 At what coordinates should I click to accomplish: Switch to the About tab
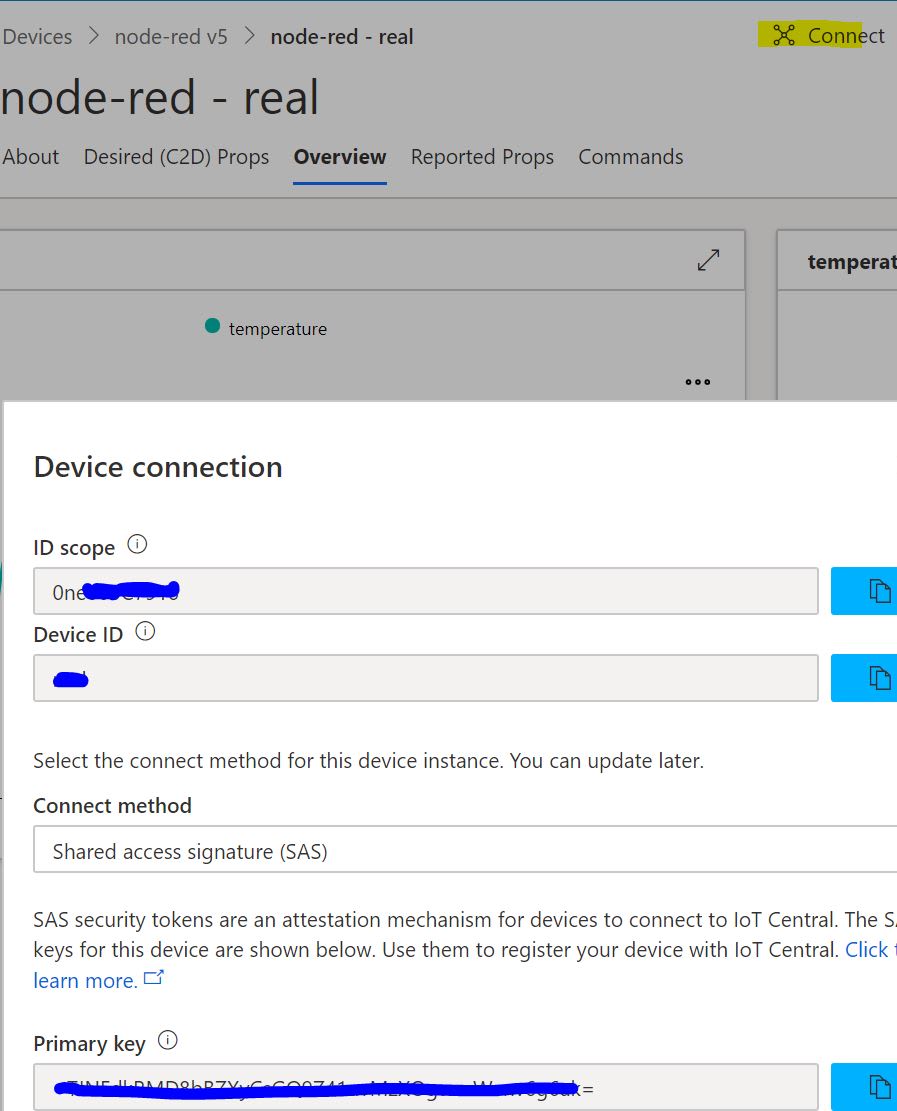click(x=31, y=157)
